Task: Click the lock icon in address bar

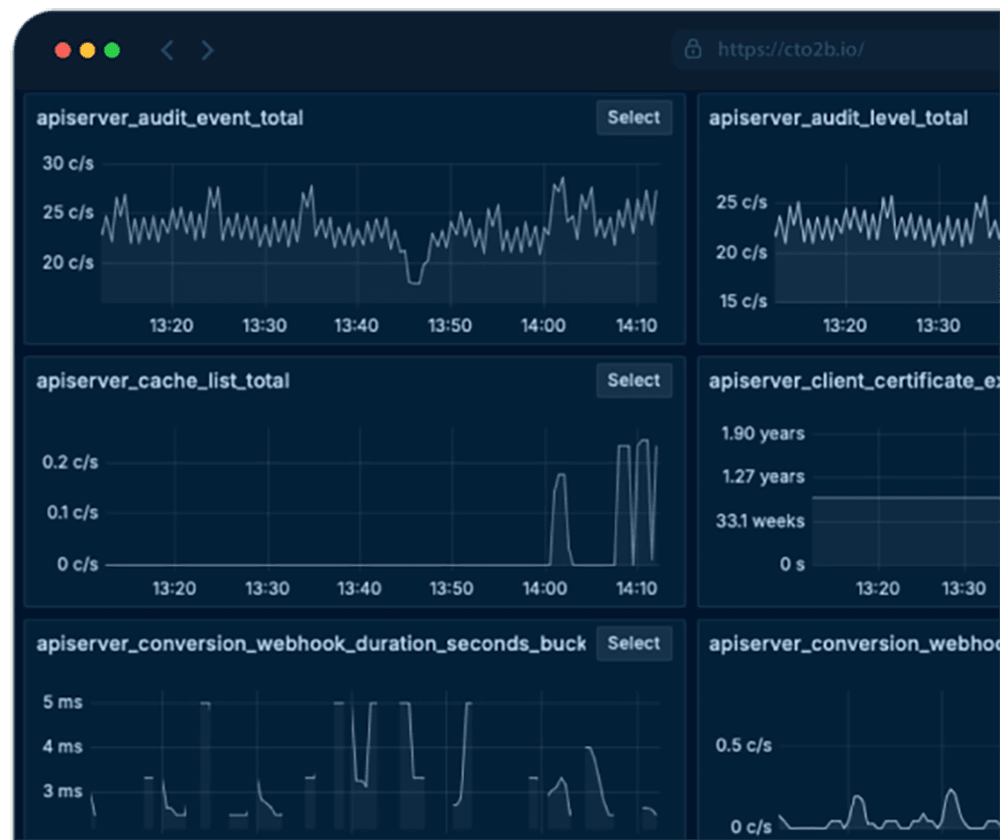Action: pyautogui.click(x=692, y=49)
